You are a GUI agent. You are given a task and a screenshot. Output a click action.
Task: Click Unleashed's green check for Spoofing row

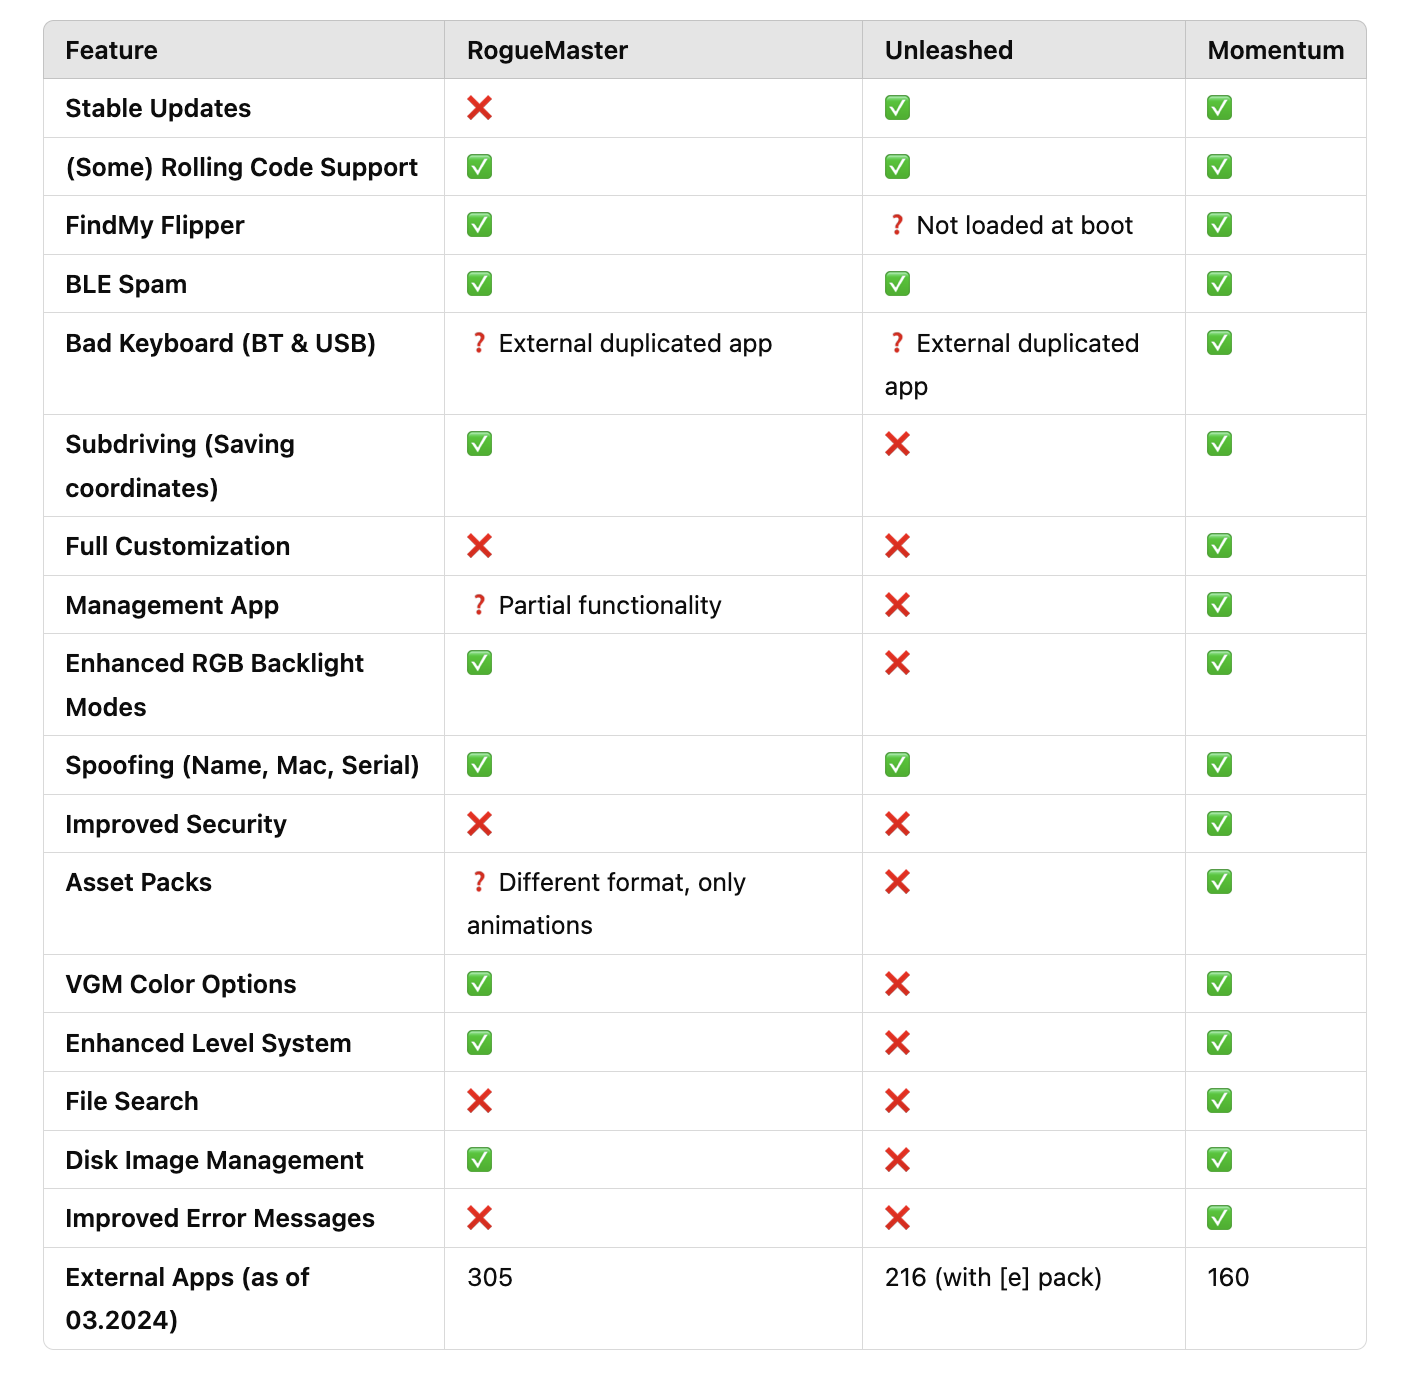tap(897, 765)
